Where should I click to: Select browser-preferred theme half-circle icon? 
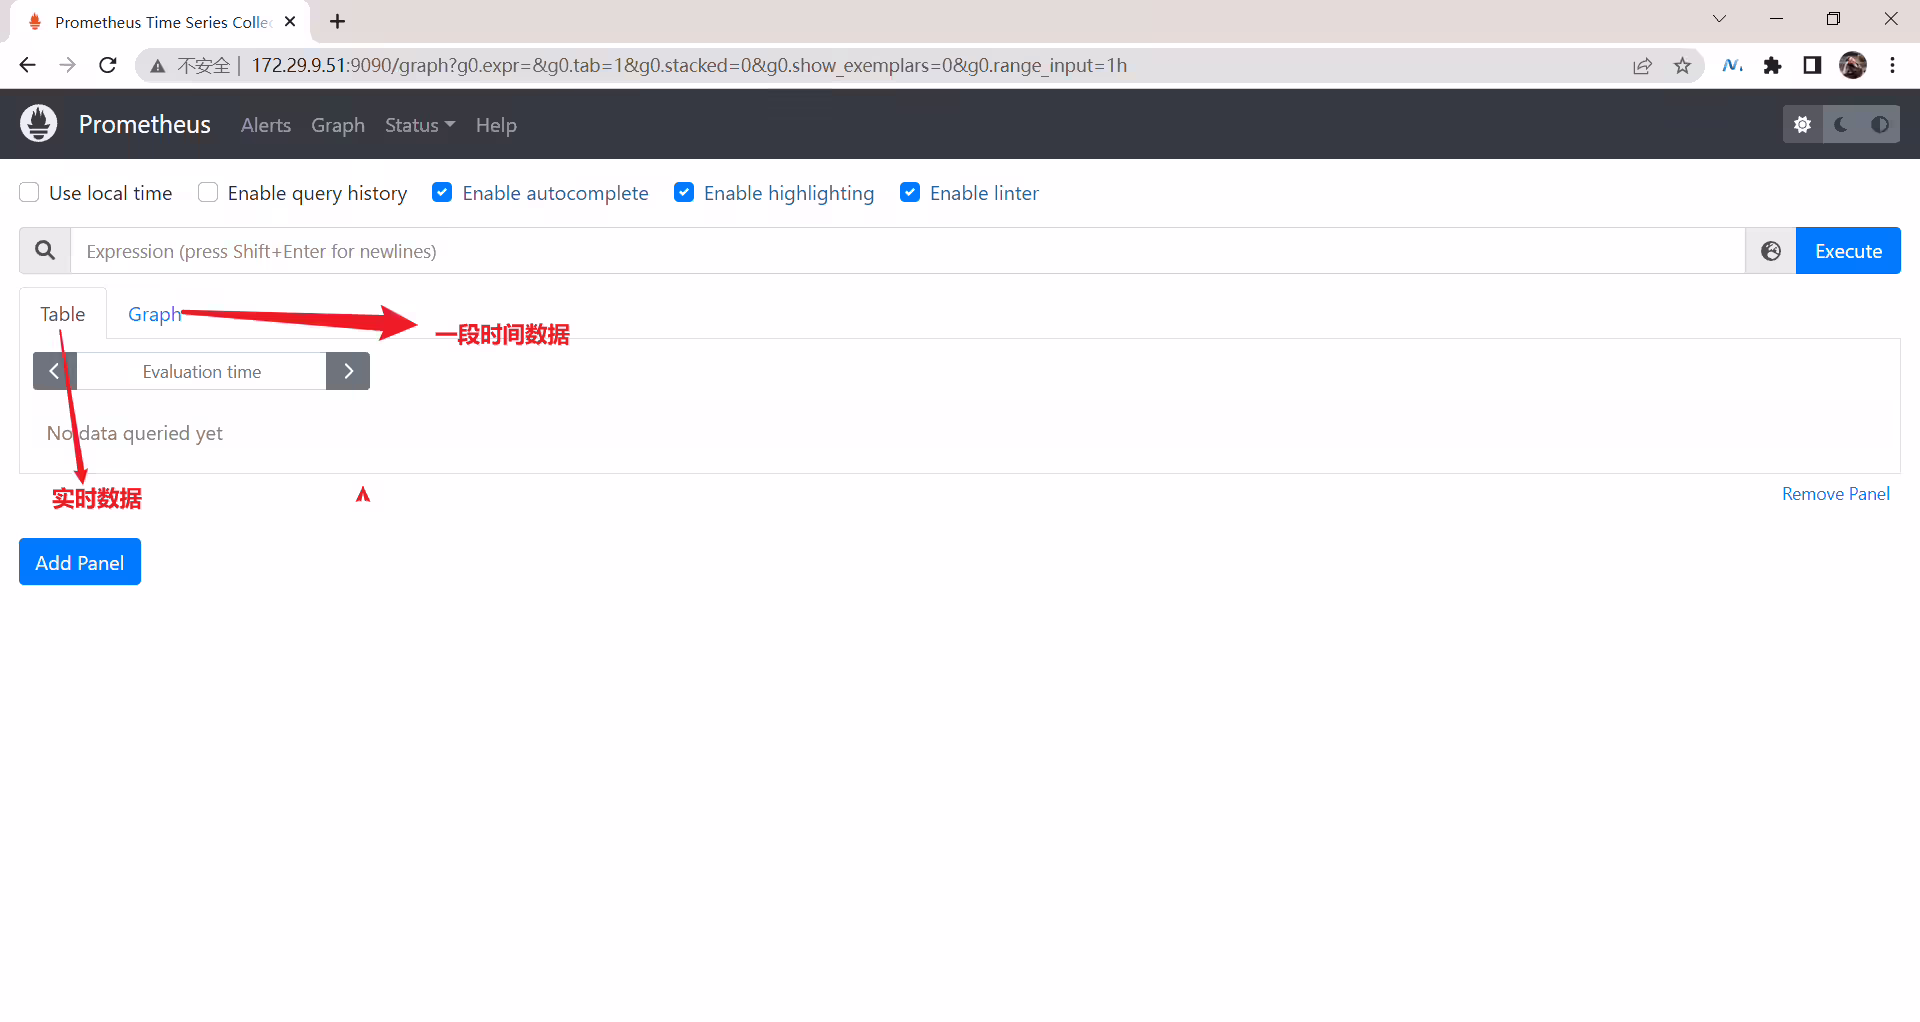point(1880,125)
